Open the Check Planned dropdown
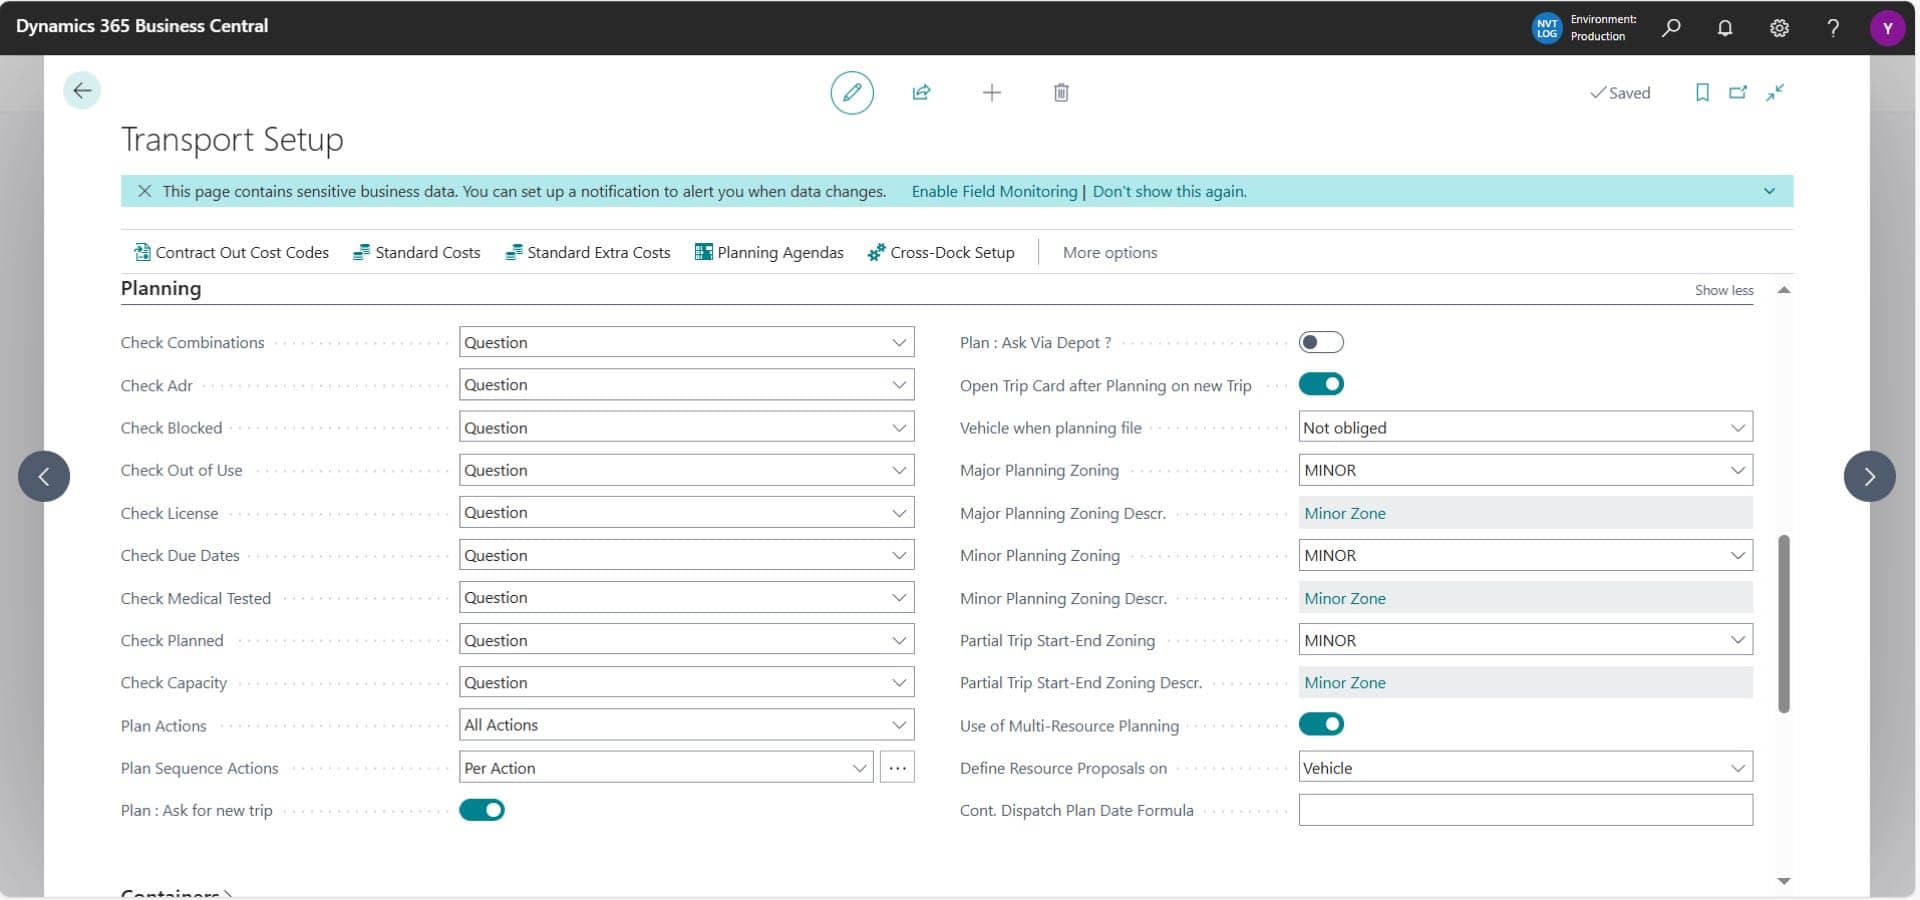Screen dimensions: 1920x900 click(686, 640)
